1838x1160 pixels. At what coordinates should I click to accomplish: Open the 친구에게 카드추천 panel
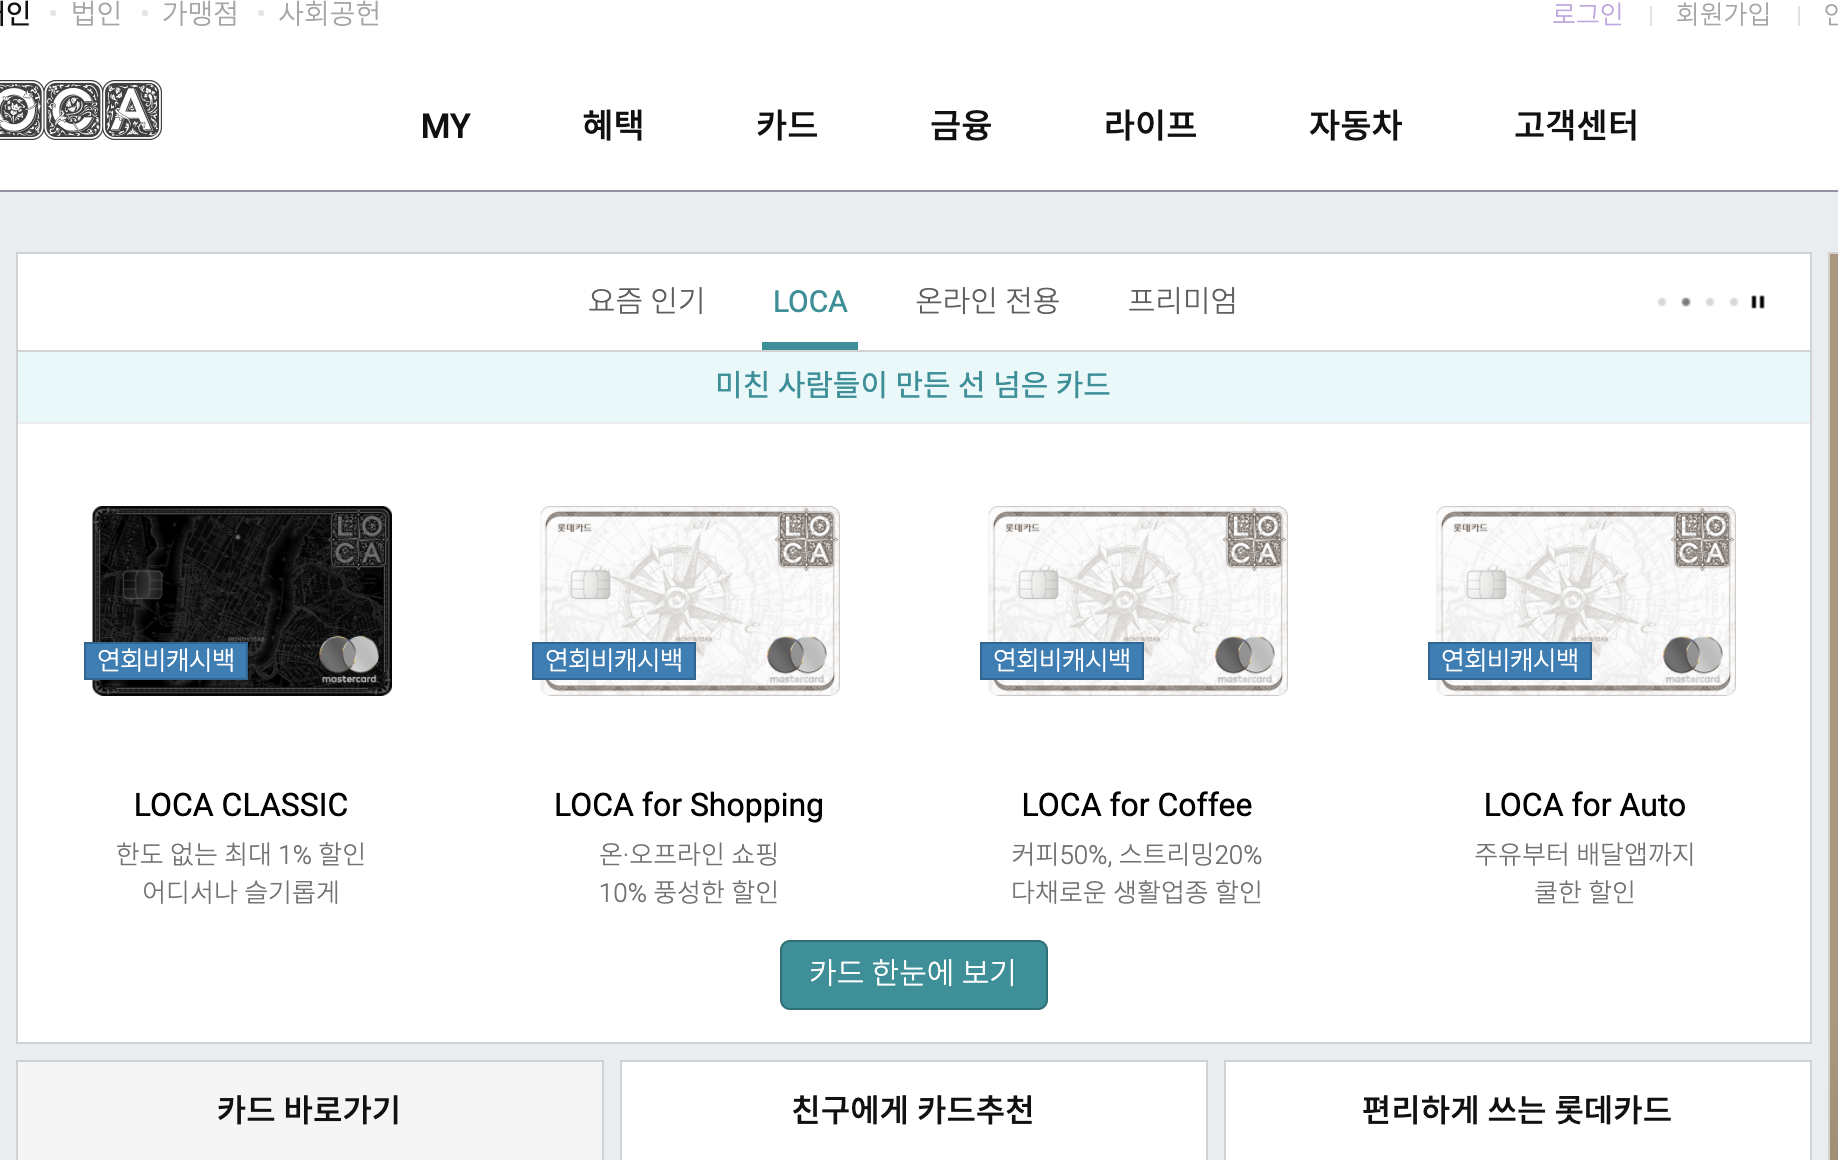(x=914, y=1110)
